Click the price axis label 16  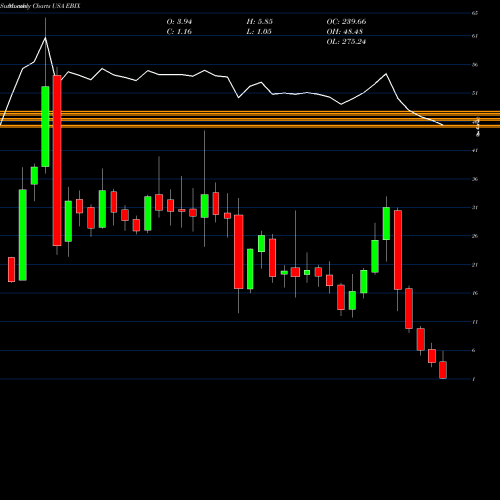475,293
